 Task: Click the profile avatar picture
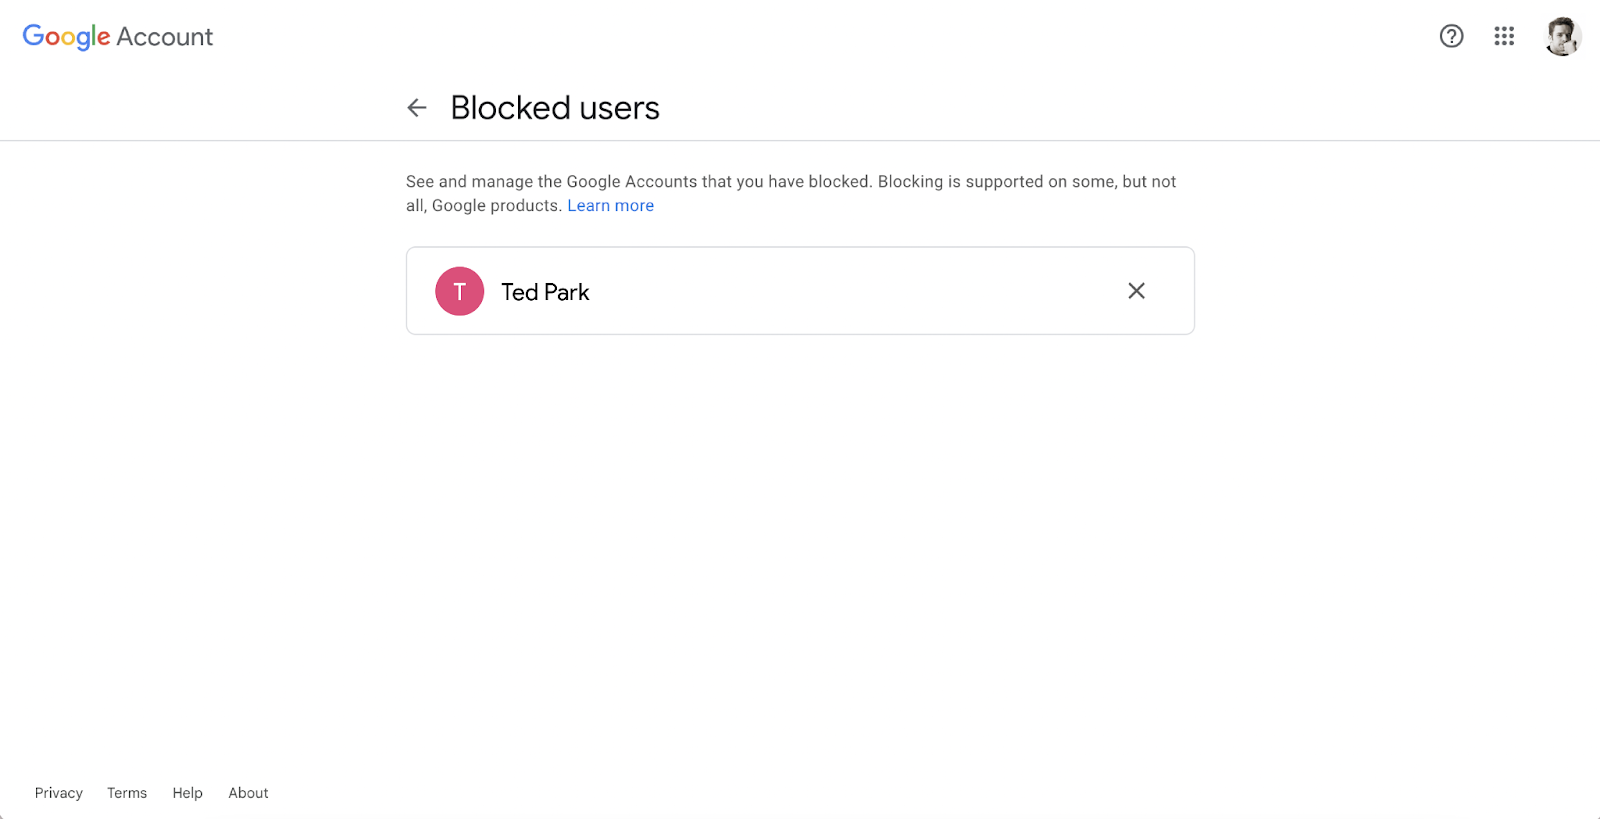[1562, 37]
